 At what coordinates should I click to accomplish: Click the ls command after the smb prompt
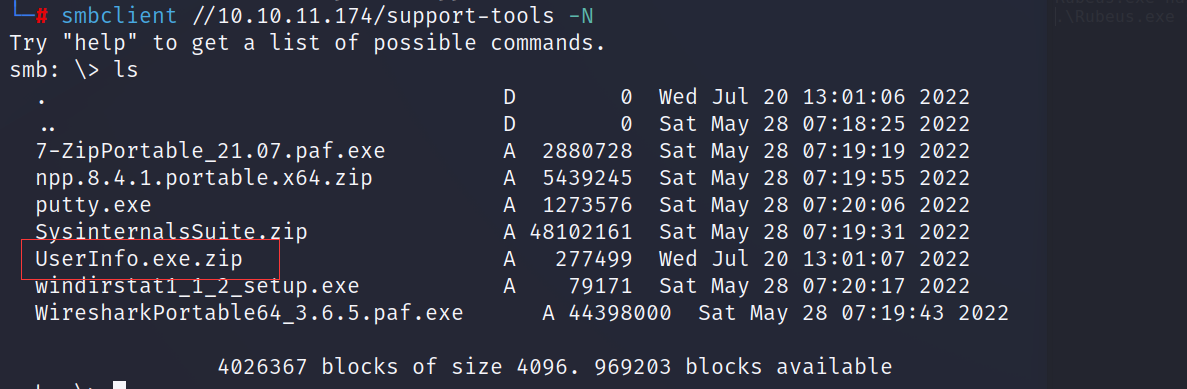(126, 70)
